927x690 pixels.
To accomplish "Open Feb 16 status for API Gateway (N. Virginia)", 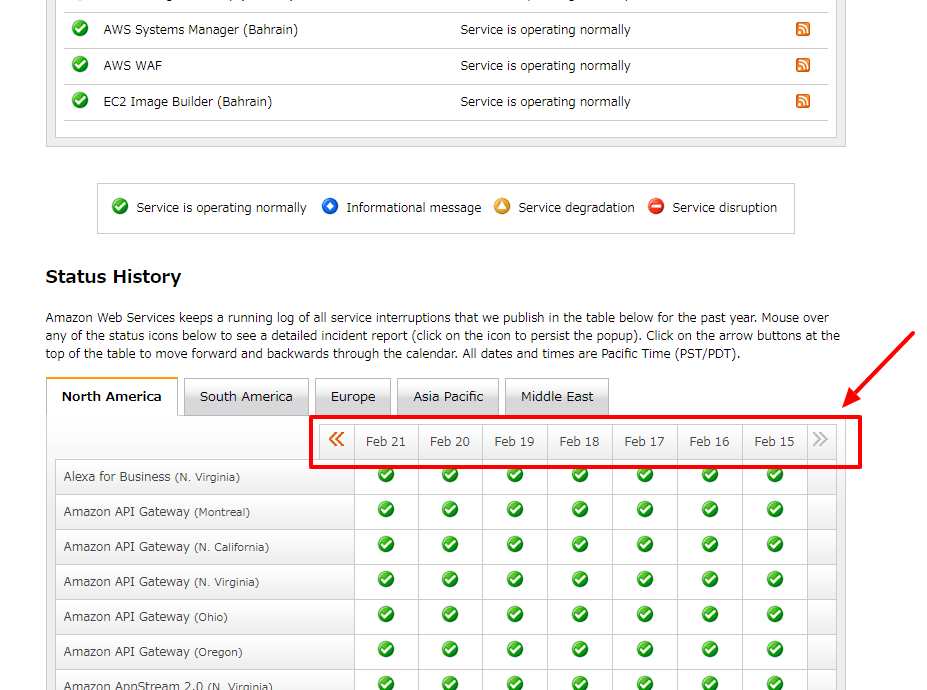I will pyautogui.click(x=710, y=579).
